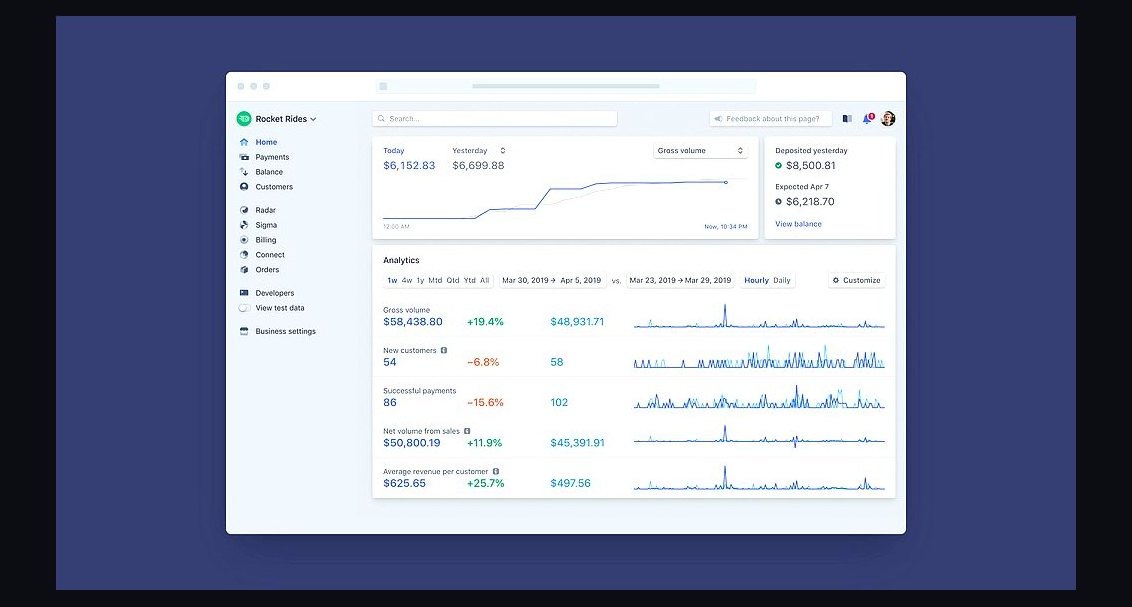
Task: Click the New customers sparkline chart
Action: point(759,357)
